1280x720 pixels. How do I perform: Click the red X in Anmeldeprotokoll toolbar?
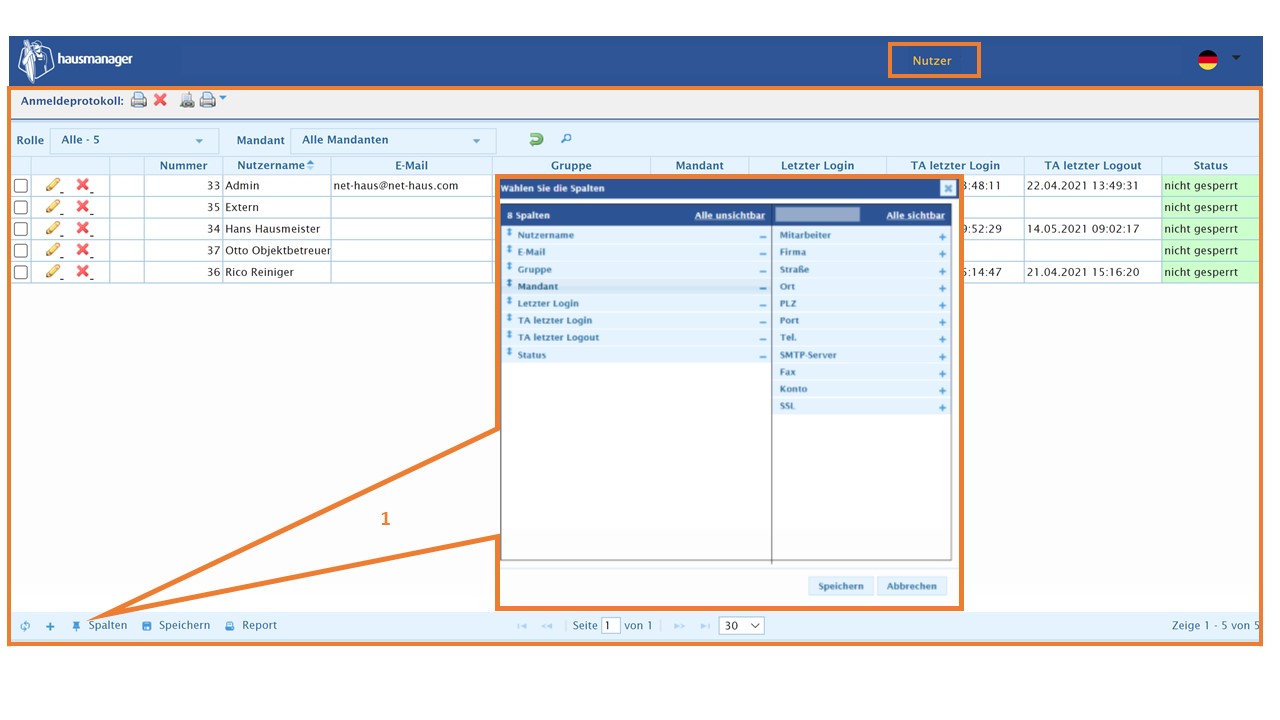[160, 100]
